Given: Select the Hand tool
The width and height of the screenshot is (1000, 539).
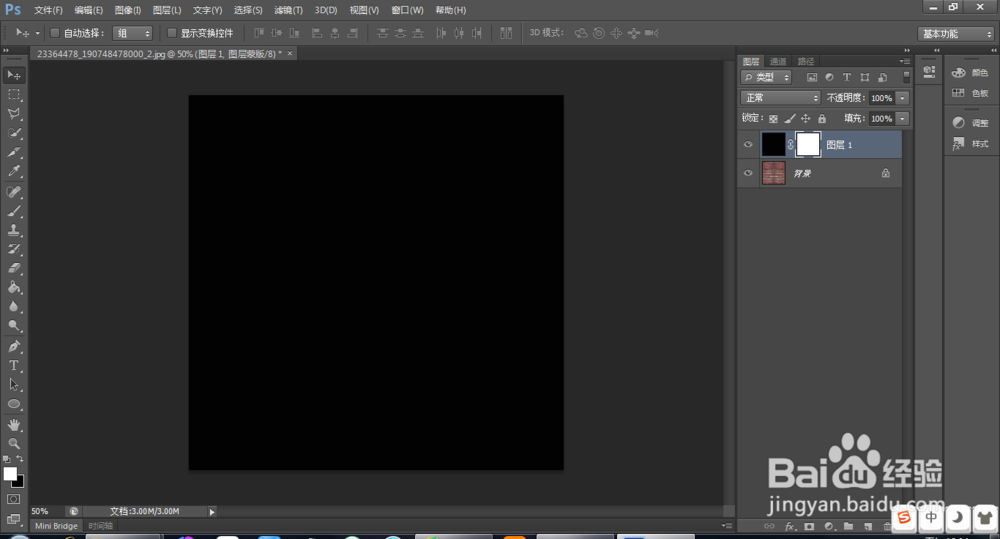Looking at the screenshot, I should (x=13, y=425).
